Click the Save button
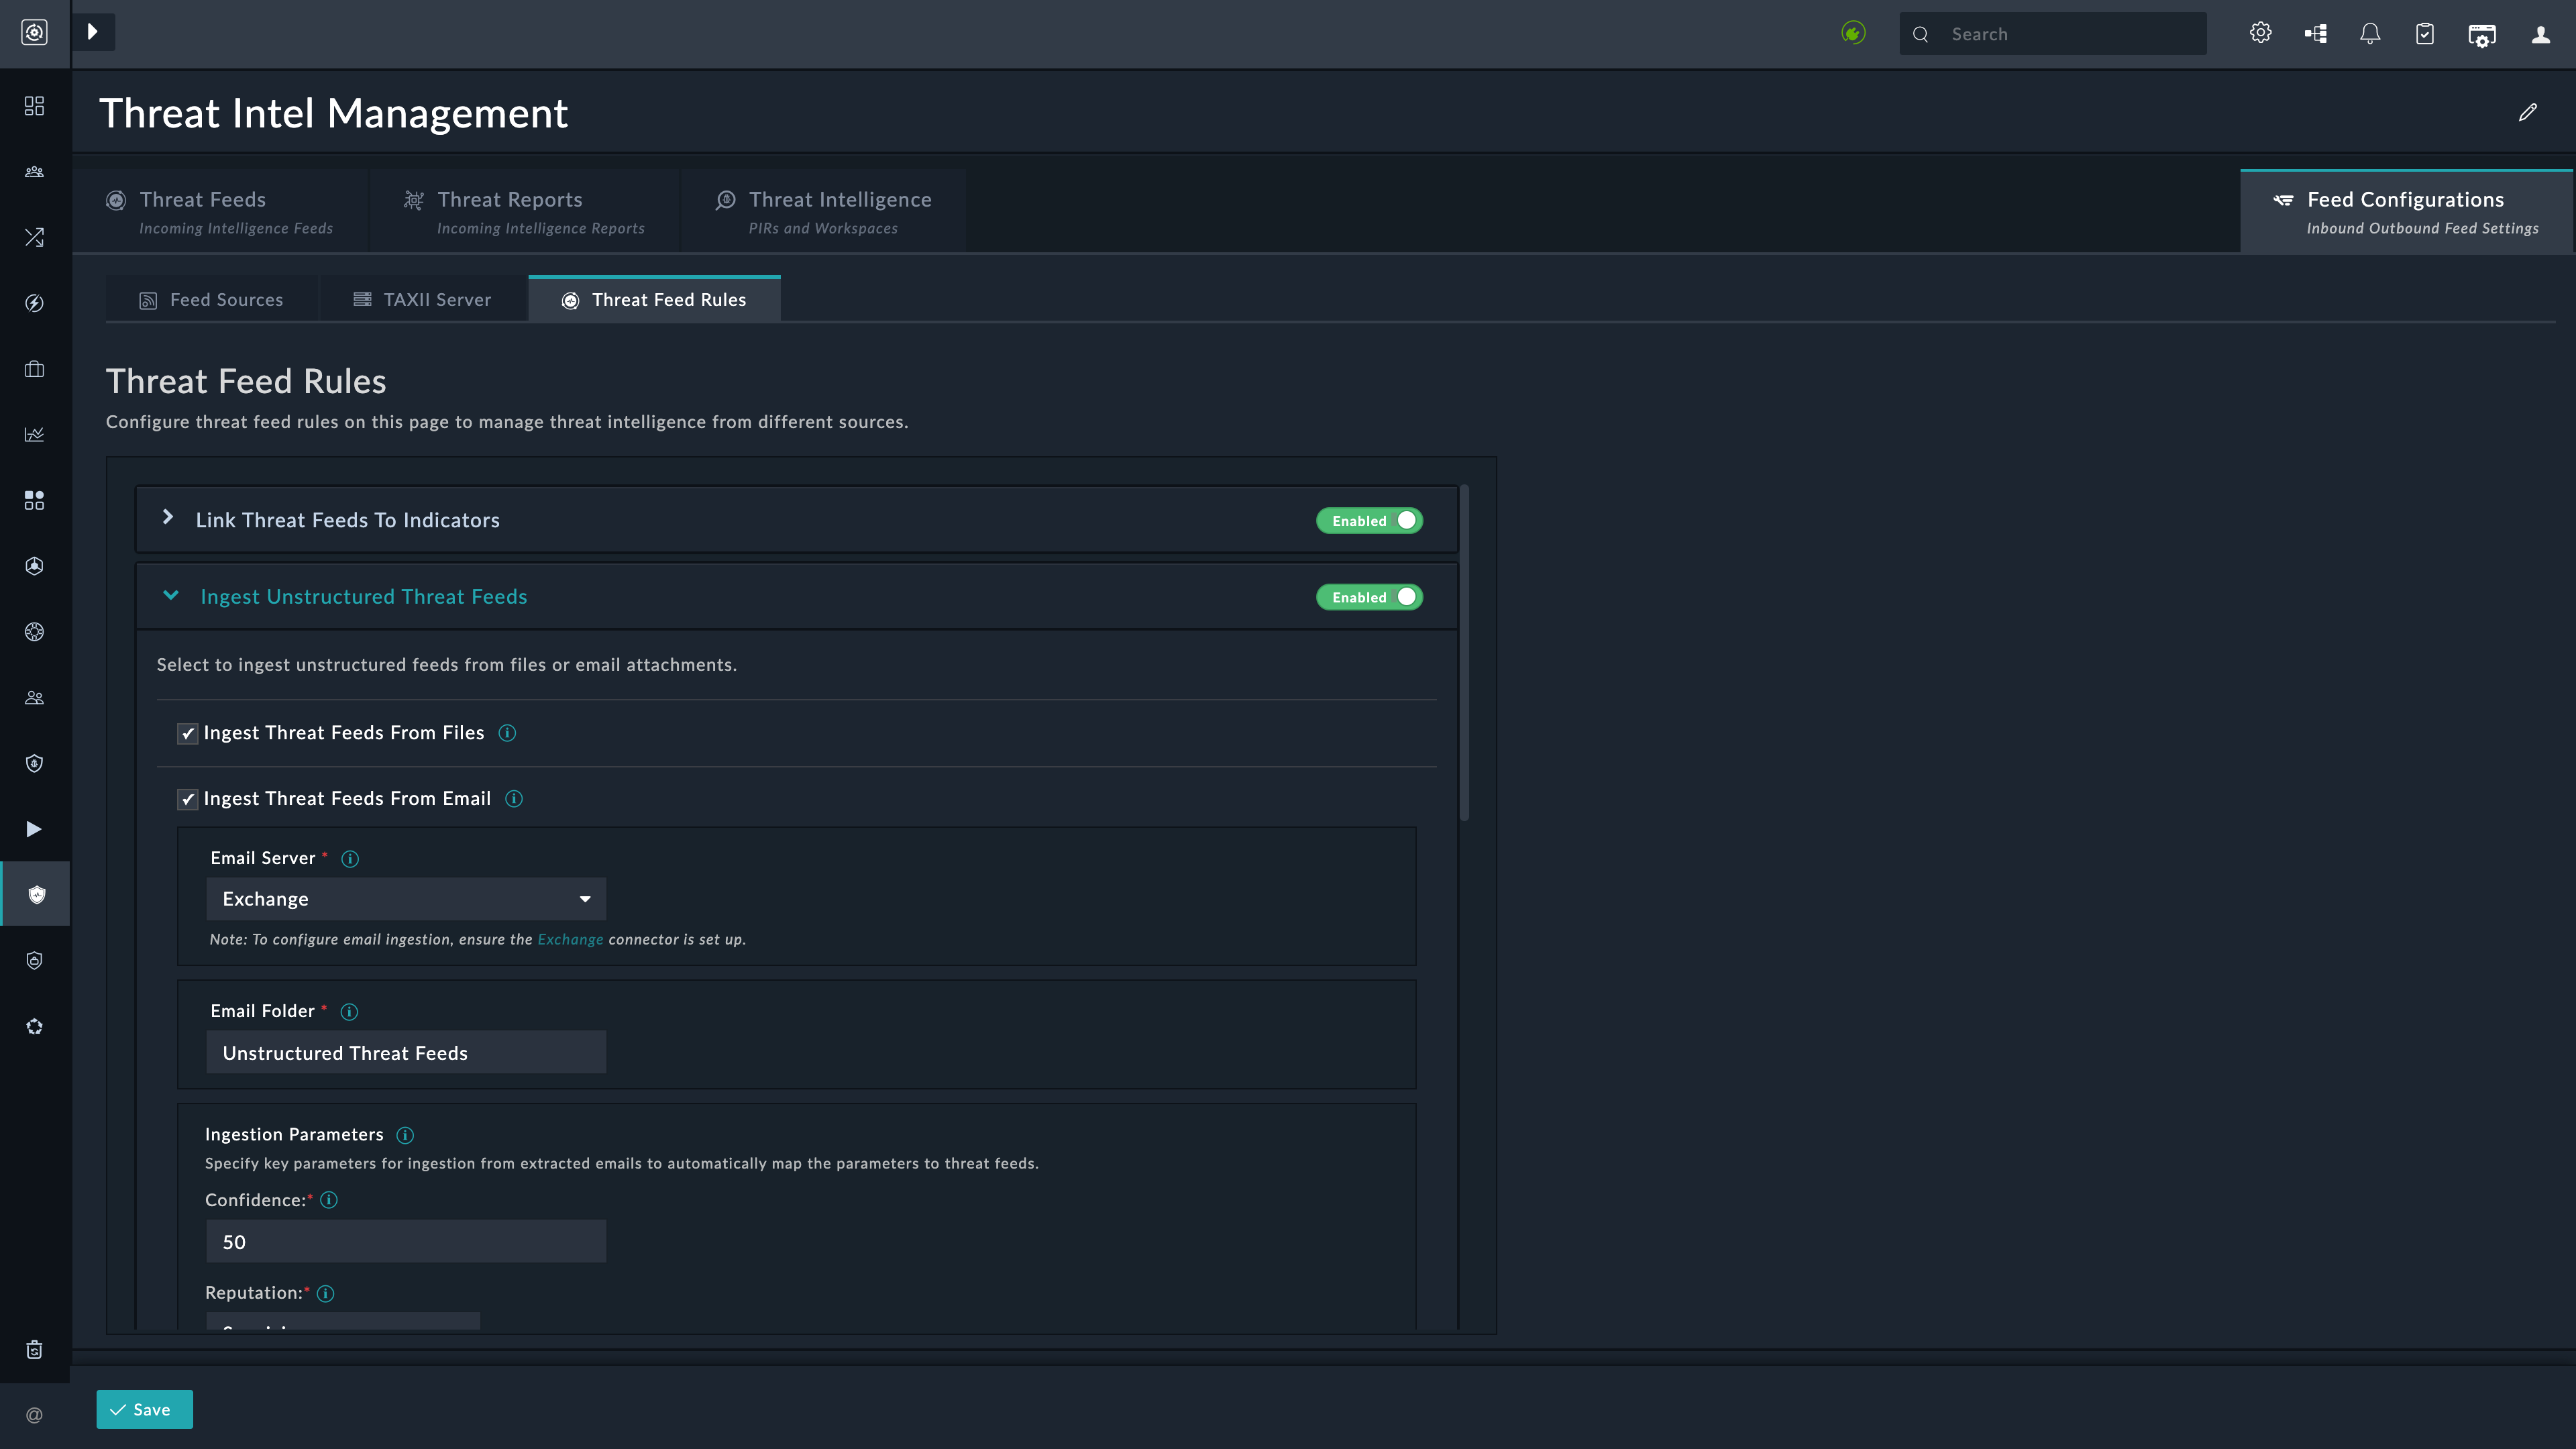 (144, 1409)
